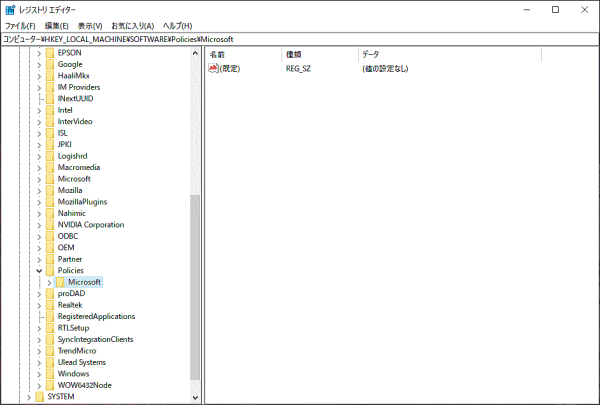
Task: Open the ヘルプ(H) menu
Action: tap(177, 26)
